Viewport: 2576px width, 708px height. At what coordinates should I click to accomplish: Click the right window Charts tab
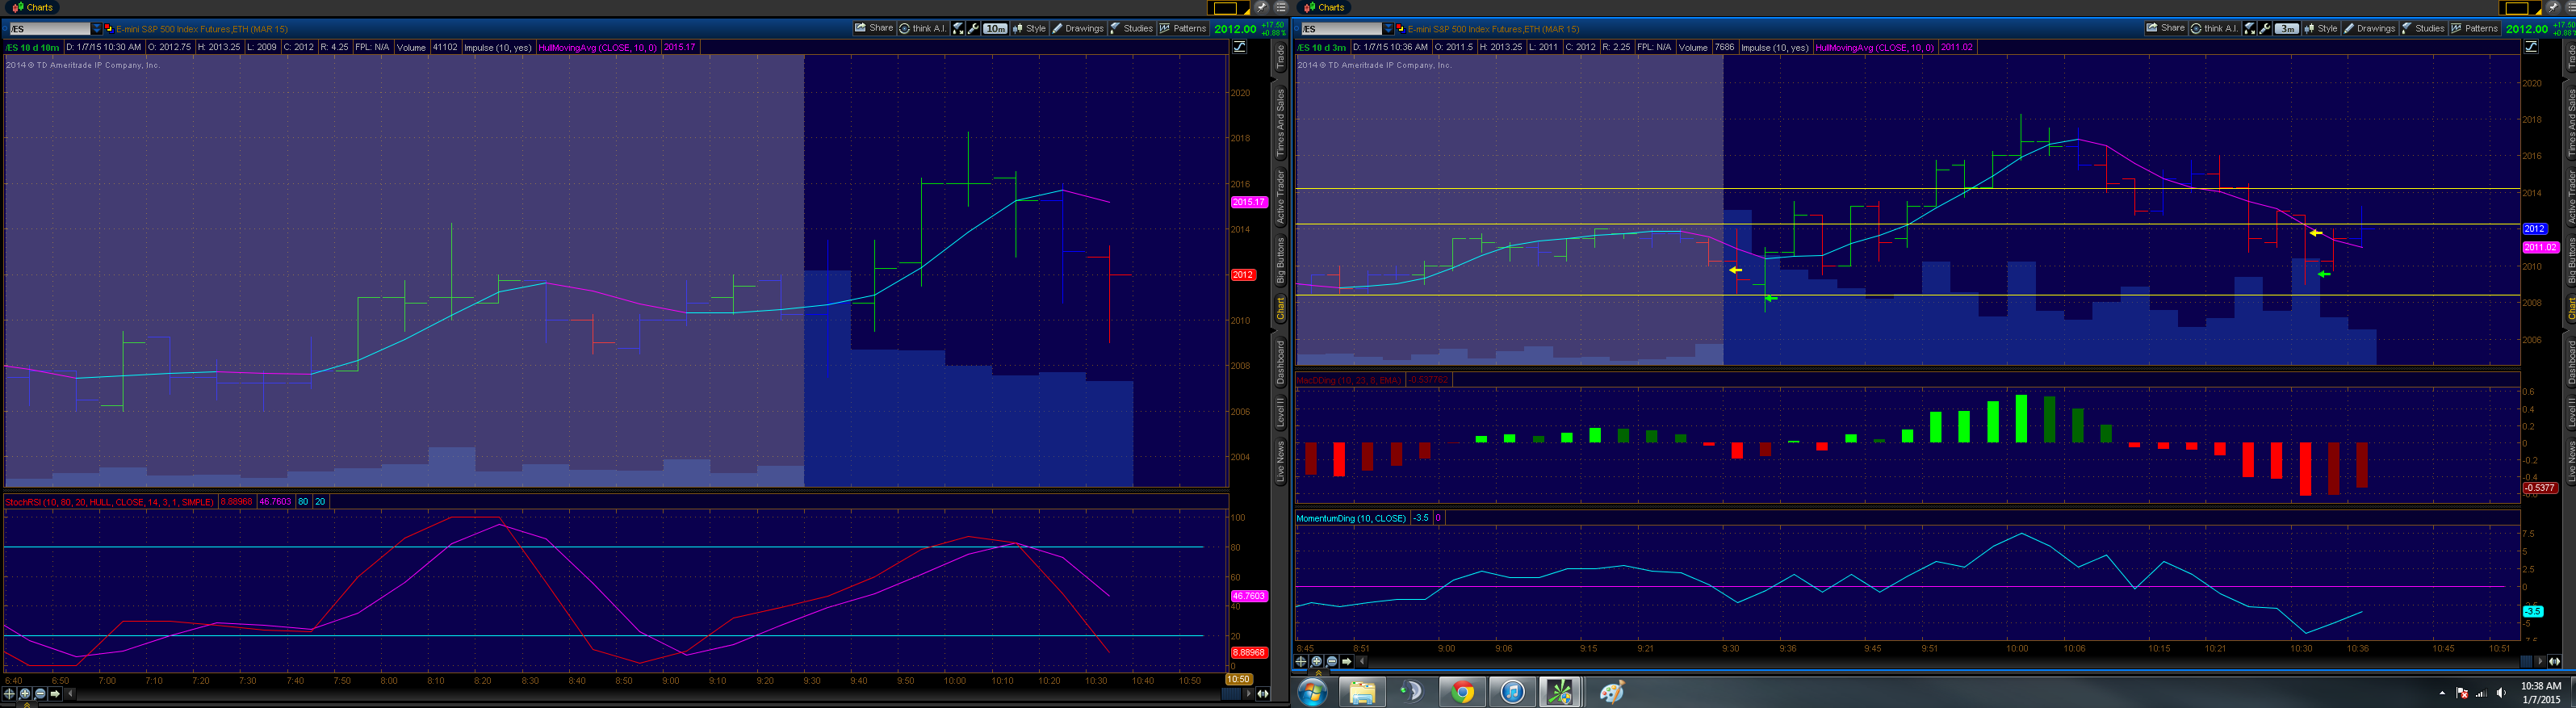tap(1325, 7)
